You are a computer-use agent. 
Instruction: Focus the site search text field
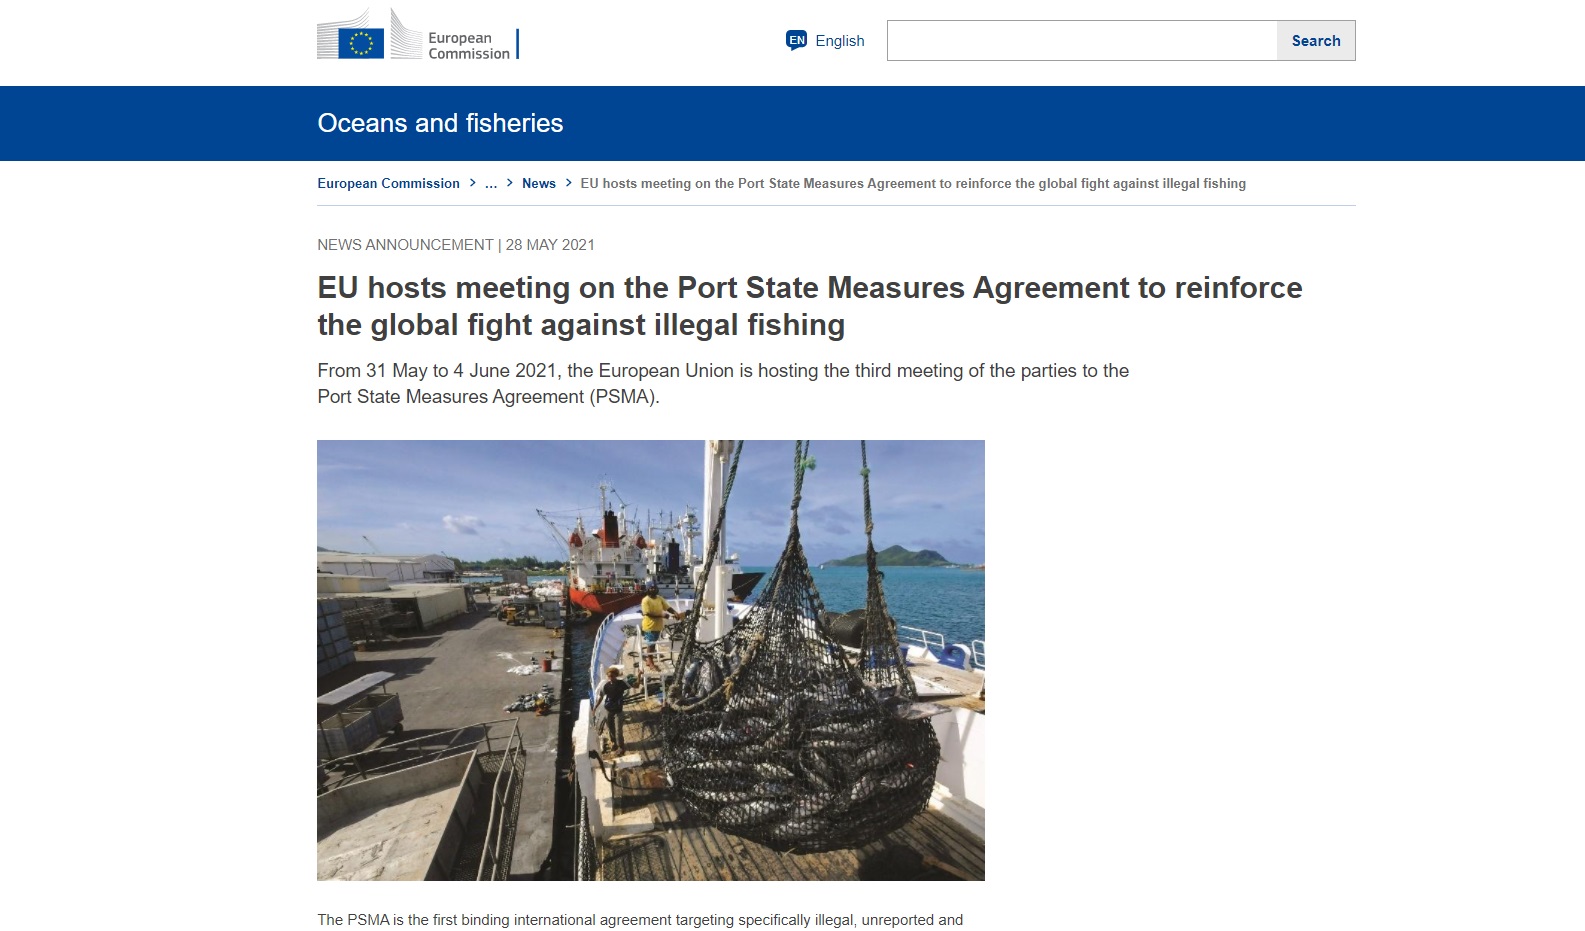pos(1082,41)
